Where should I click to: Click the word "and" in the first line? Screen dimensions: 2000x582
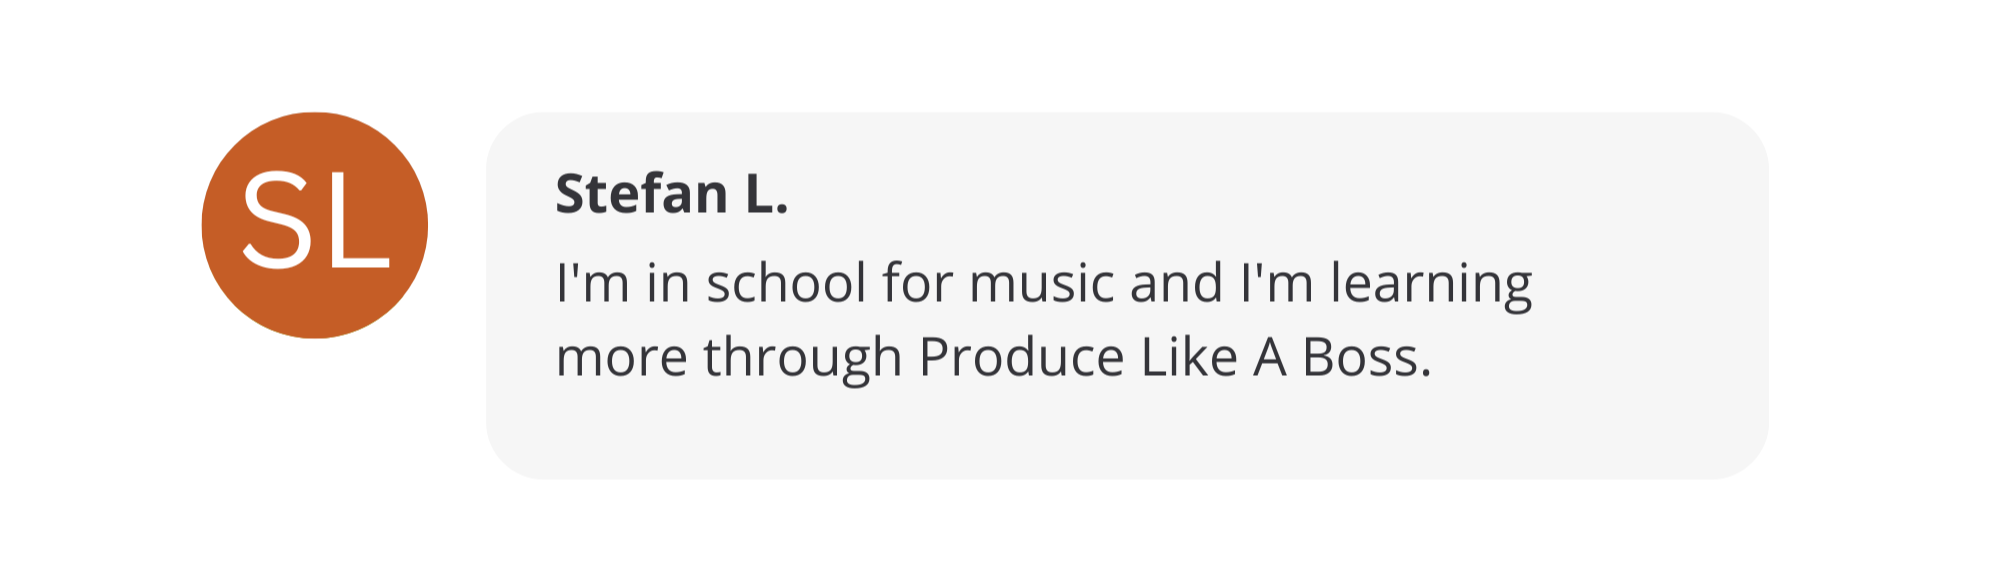1177,283
